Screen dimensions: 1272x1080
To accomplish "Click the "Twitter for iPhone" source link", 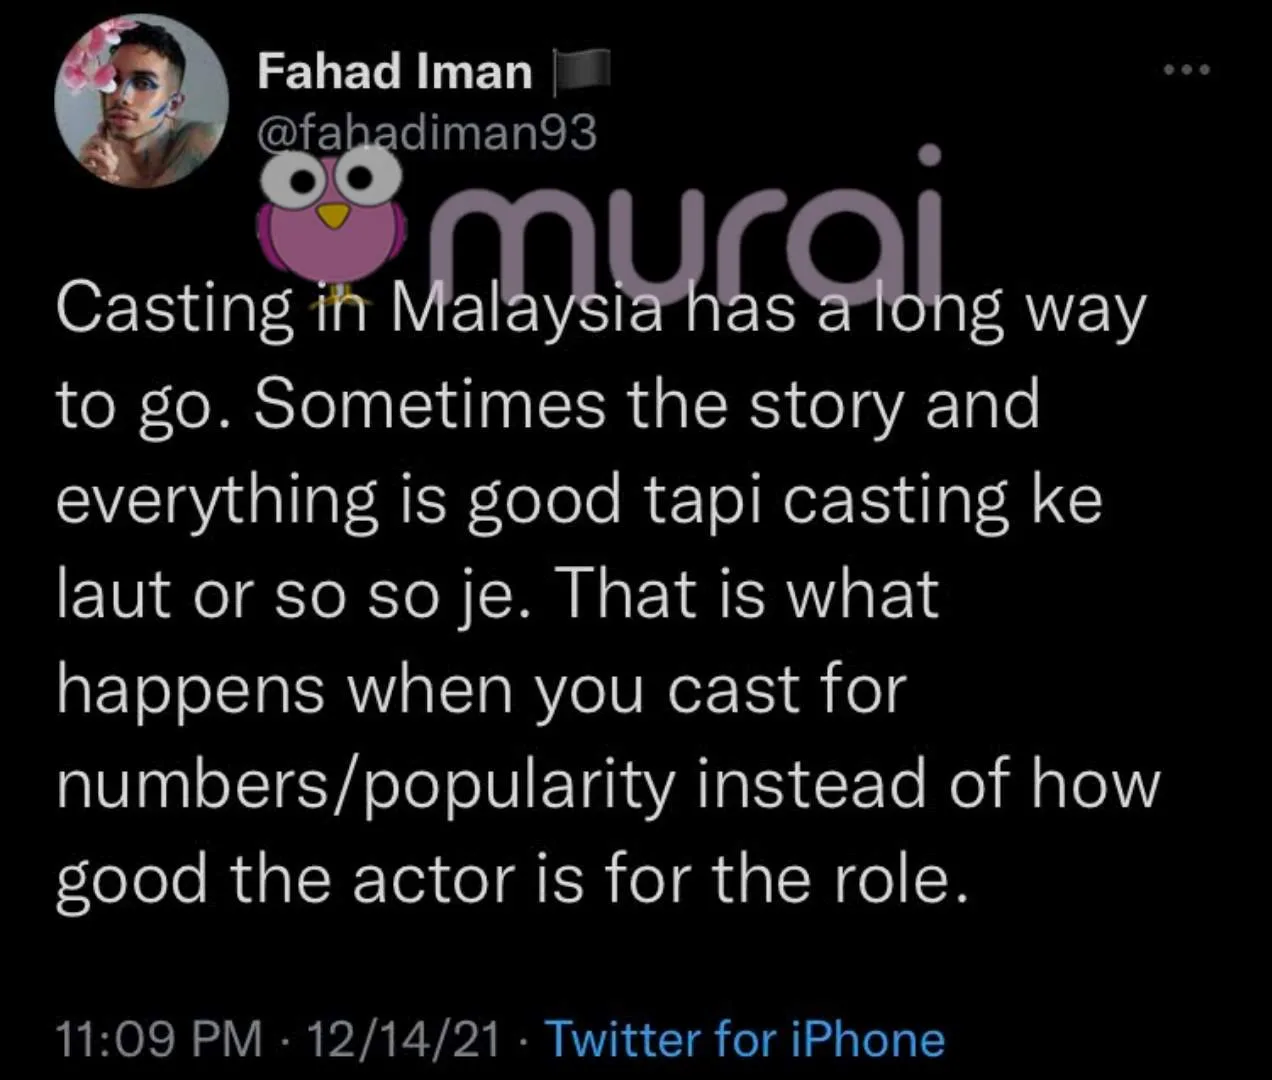I will [x=744, y=1039].
